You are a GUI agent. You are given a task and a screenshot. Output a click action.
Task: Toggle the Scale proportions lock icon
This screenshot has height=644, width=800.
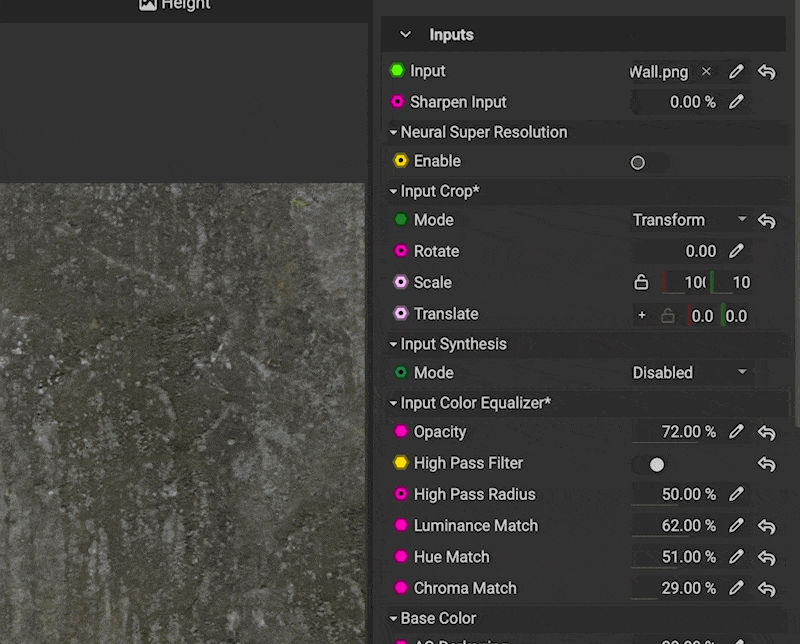[x=642, y=283]
